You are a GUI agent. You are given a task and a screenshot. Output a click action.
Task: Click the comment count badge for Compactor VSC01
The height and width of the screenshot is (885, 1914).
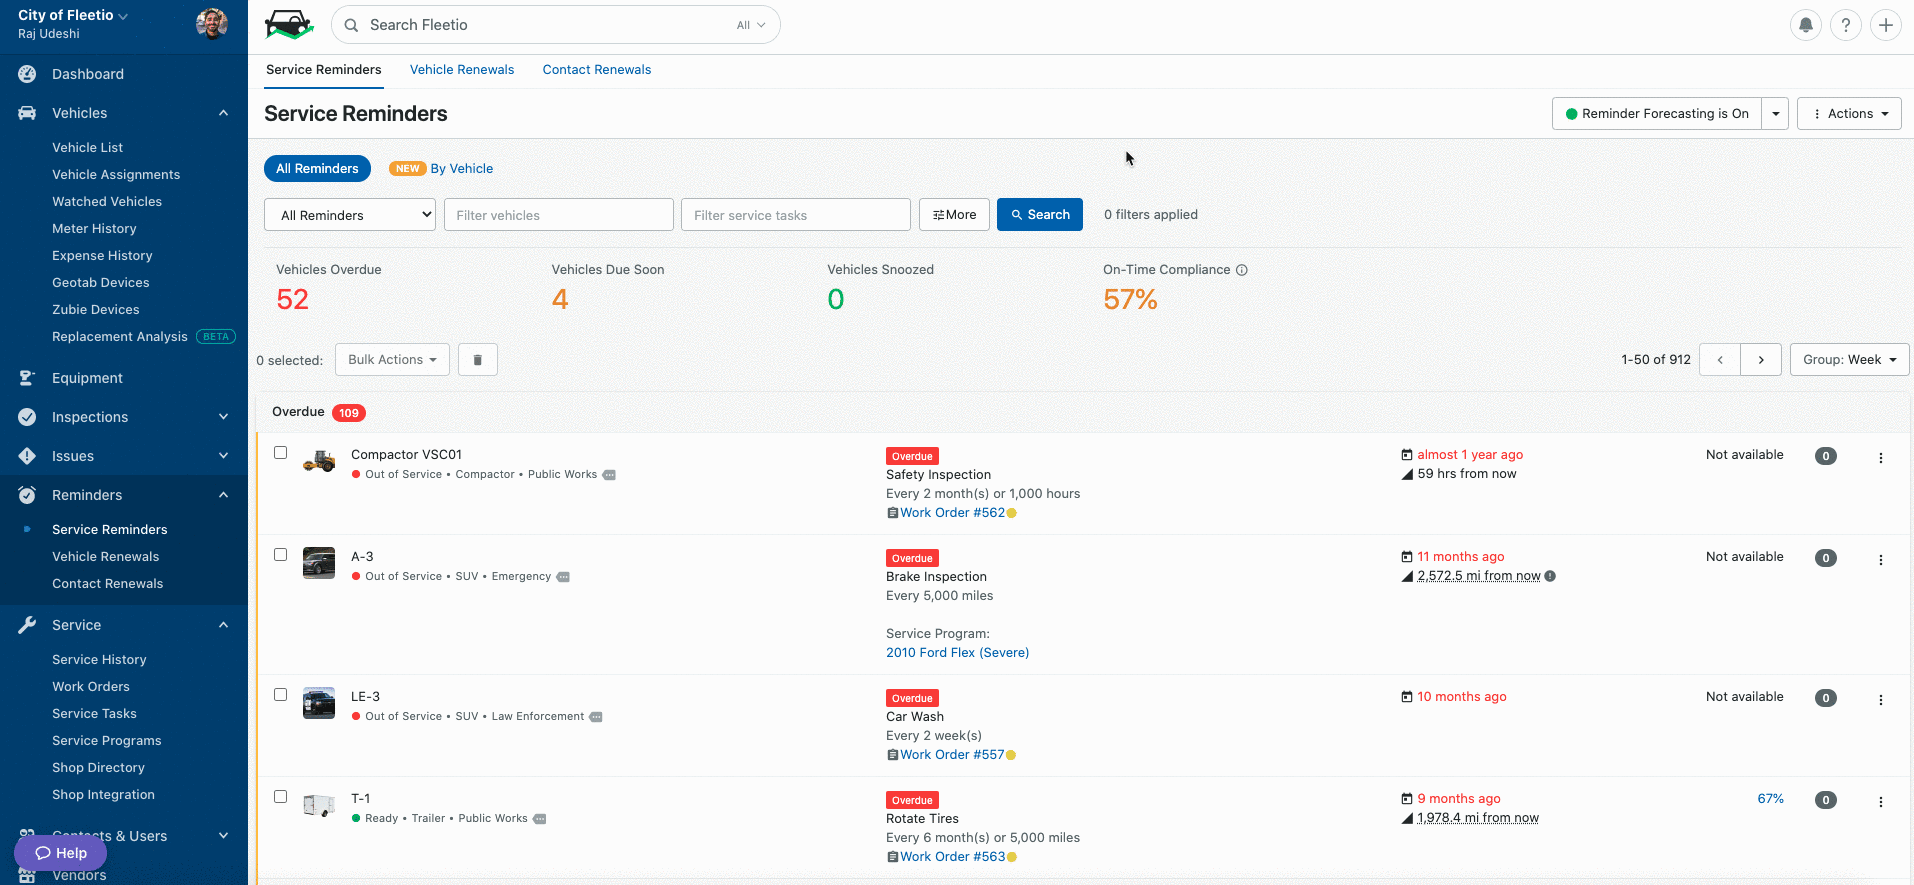click(1826, 456)
